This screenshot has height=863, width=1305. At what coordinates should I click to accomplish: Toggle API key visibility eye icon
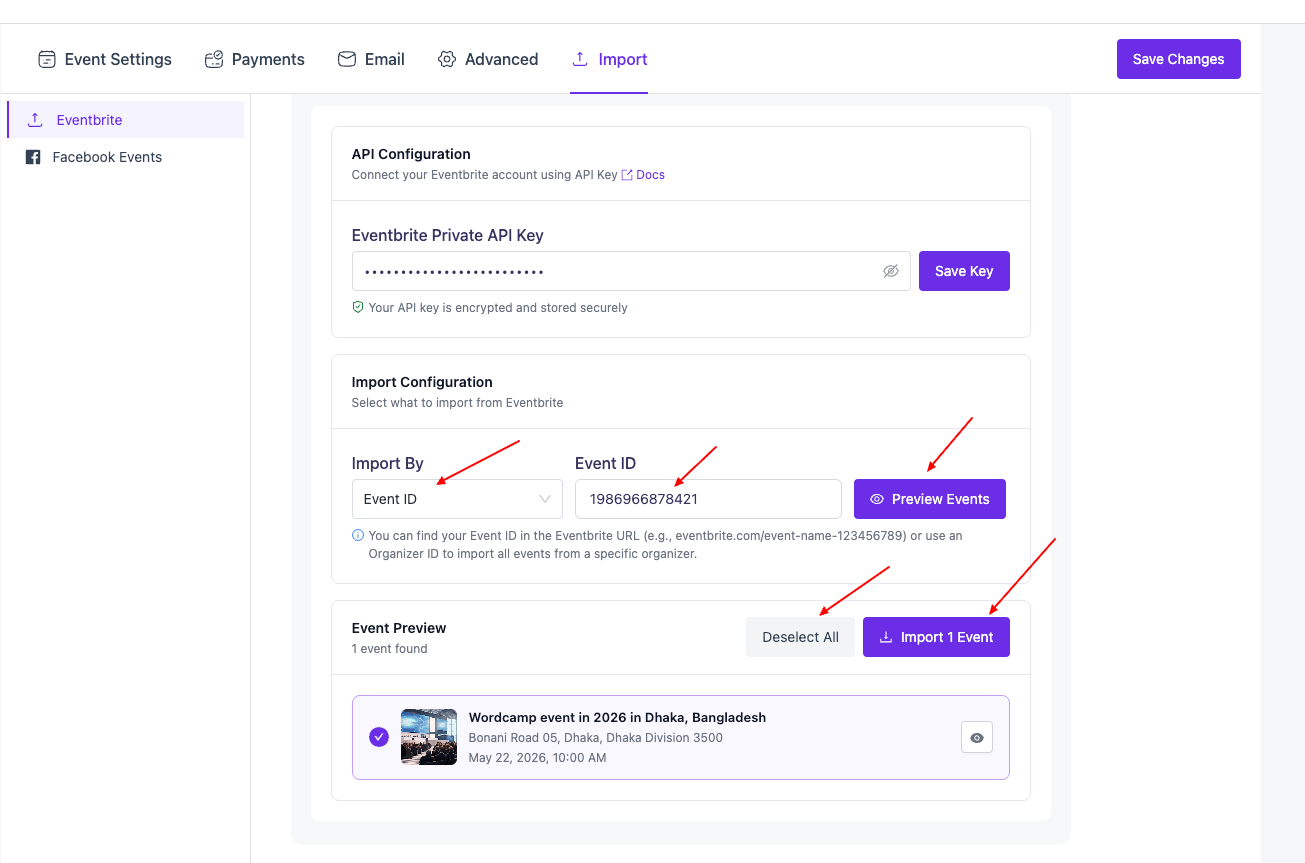[891, 271]
